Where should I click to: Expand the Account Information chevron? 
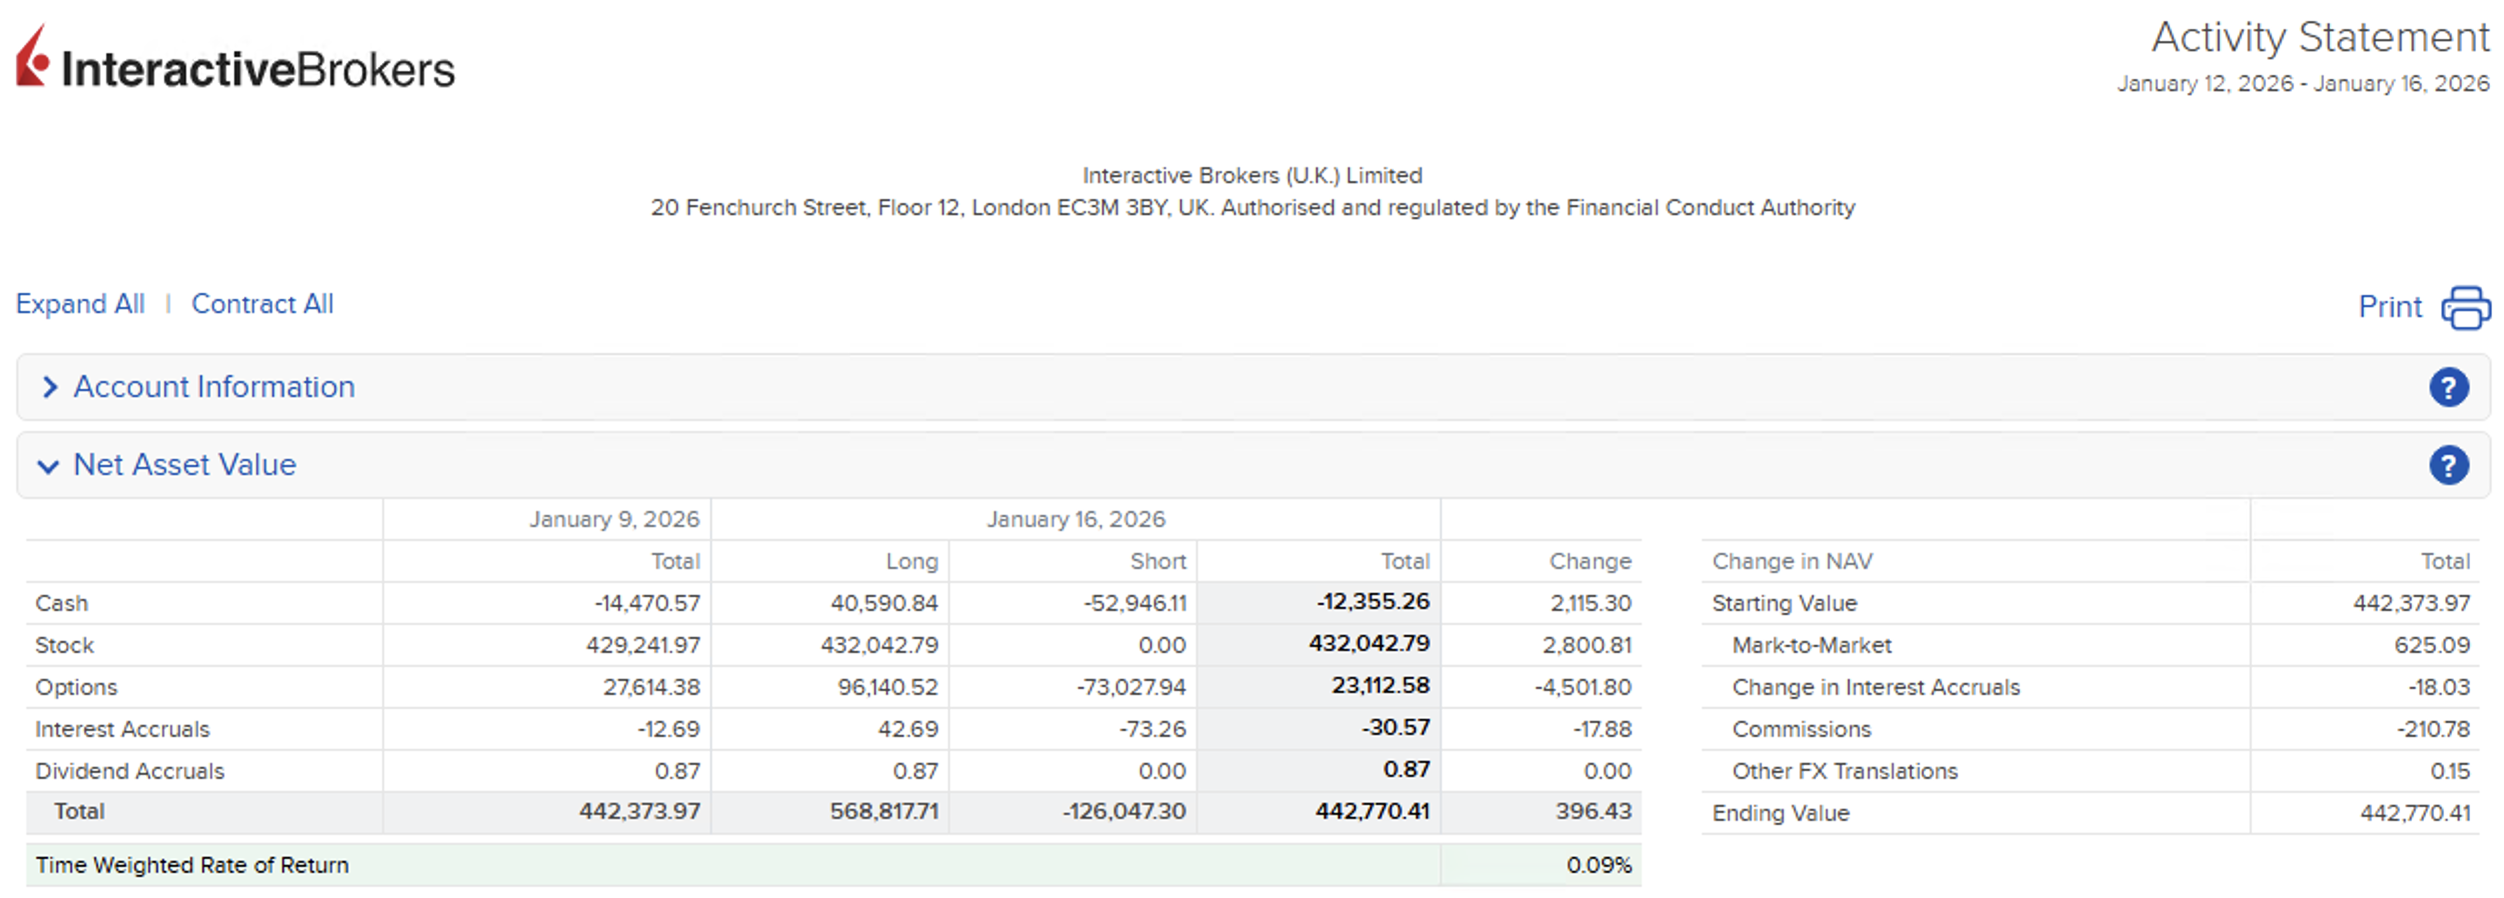(x=49, y=388)
